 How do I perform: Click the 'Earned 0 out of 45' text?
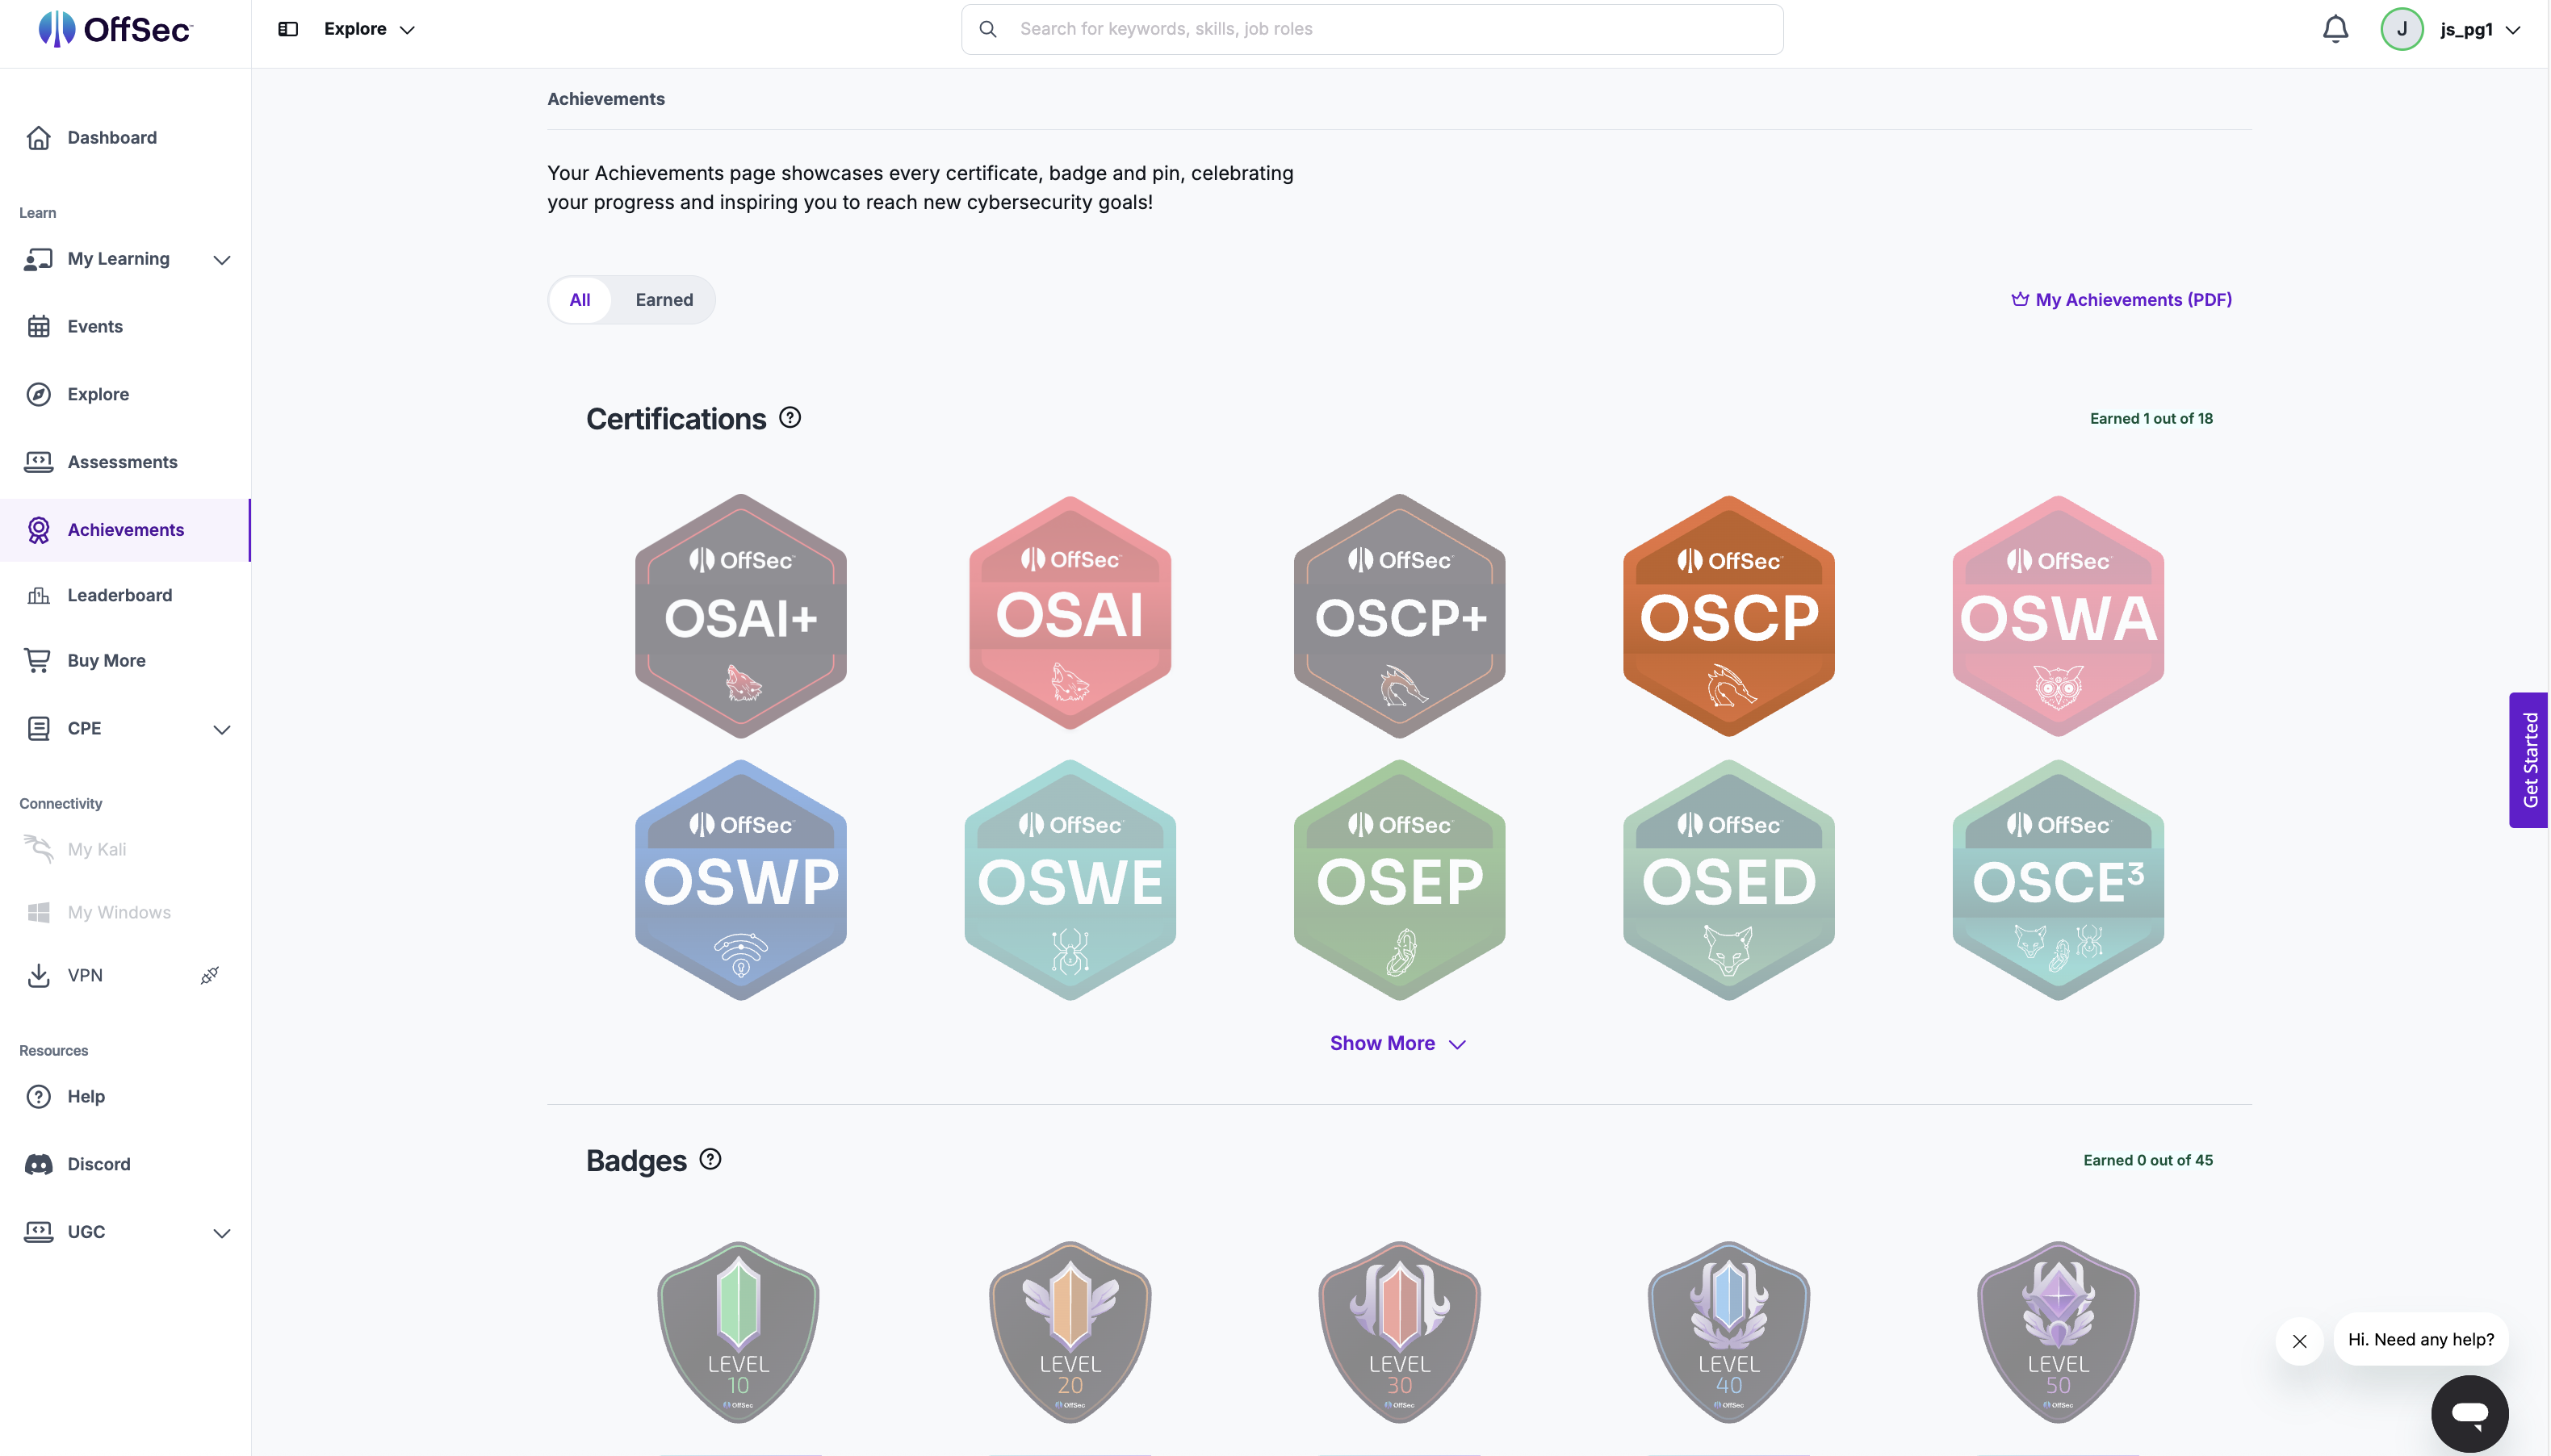click(2148, 1160)
